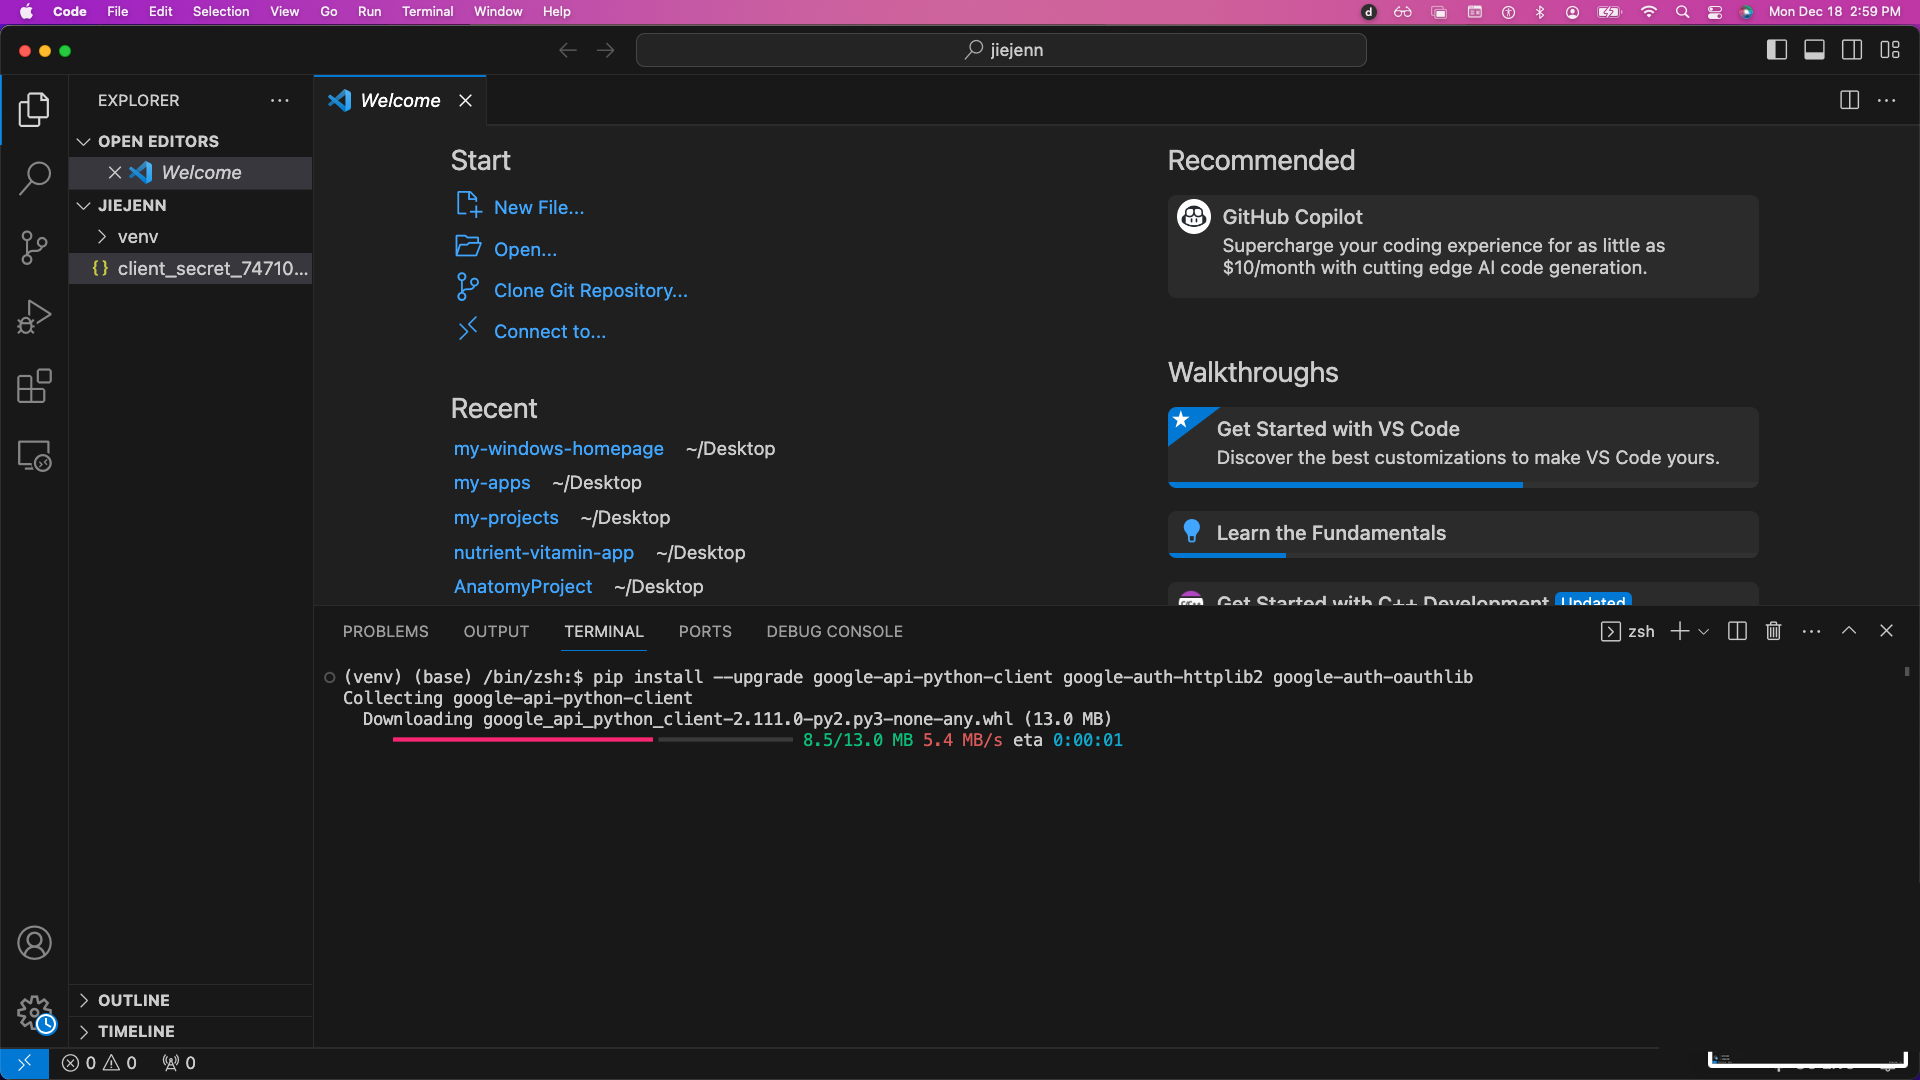Select the Terminal panel tab
Viewport: 1920px width, 1080px height.
(603, 631)
